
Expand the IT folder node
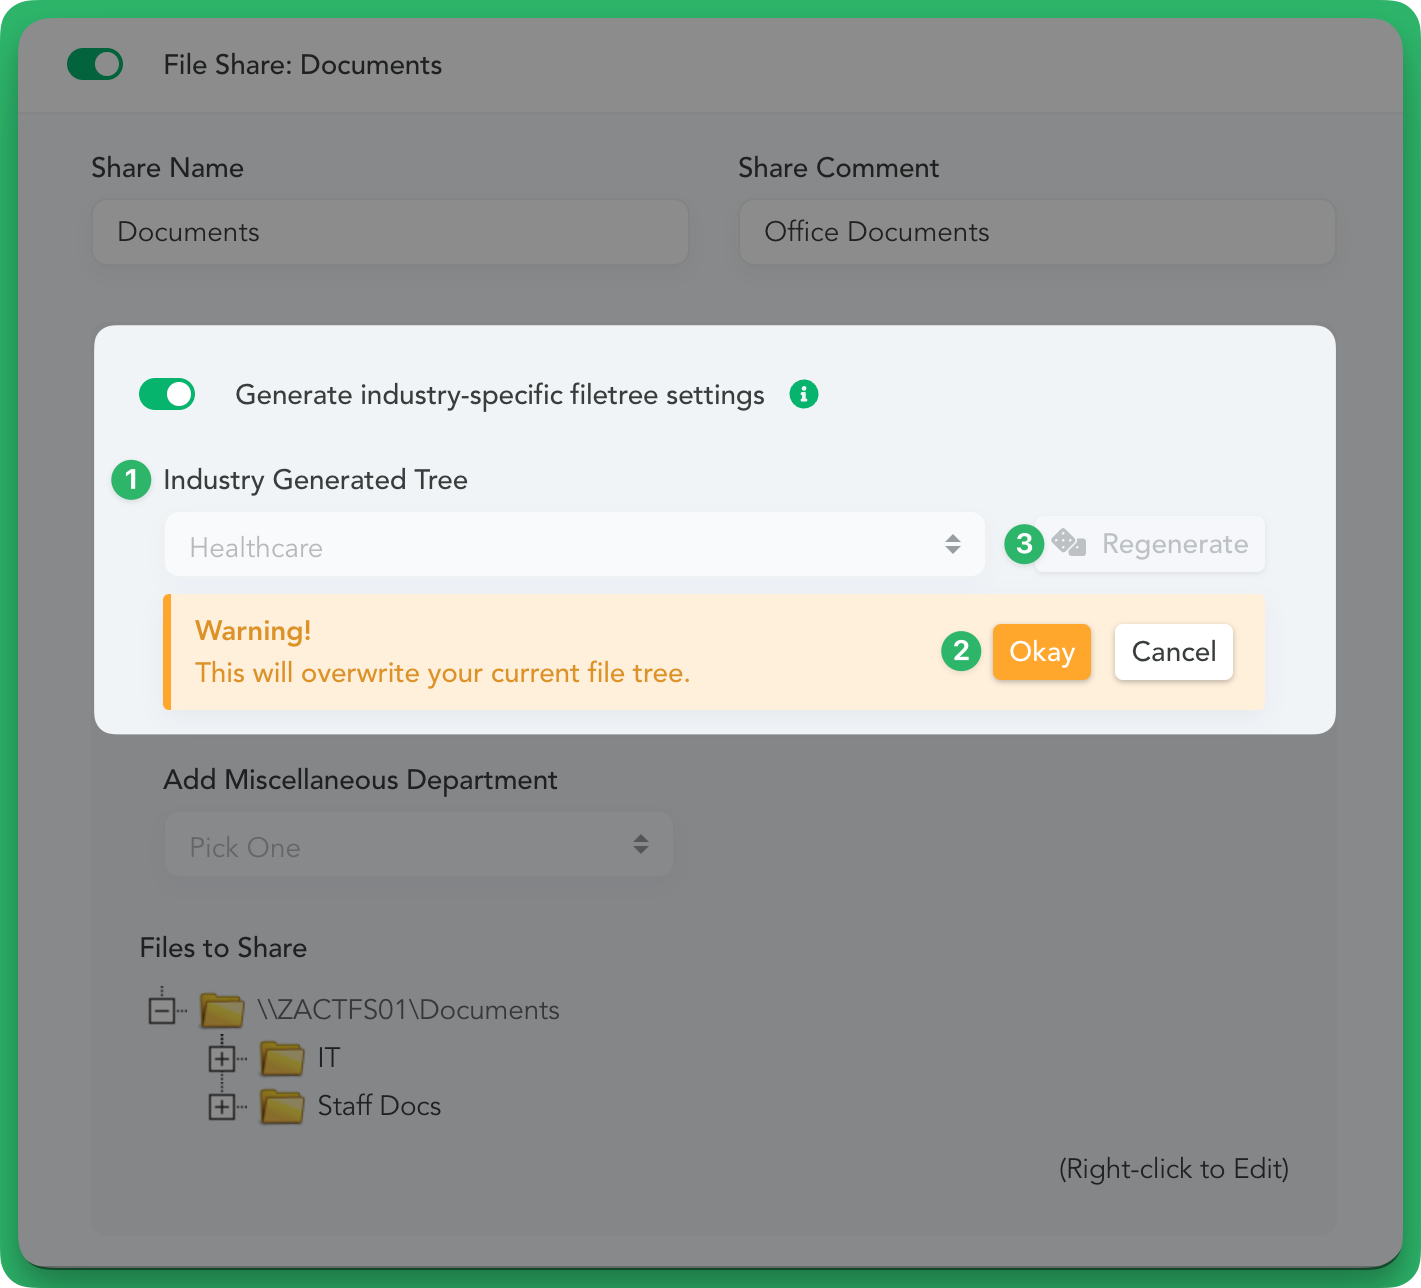pyautogui.click(x=222, y=1058)
